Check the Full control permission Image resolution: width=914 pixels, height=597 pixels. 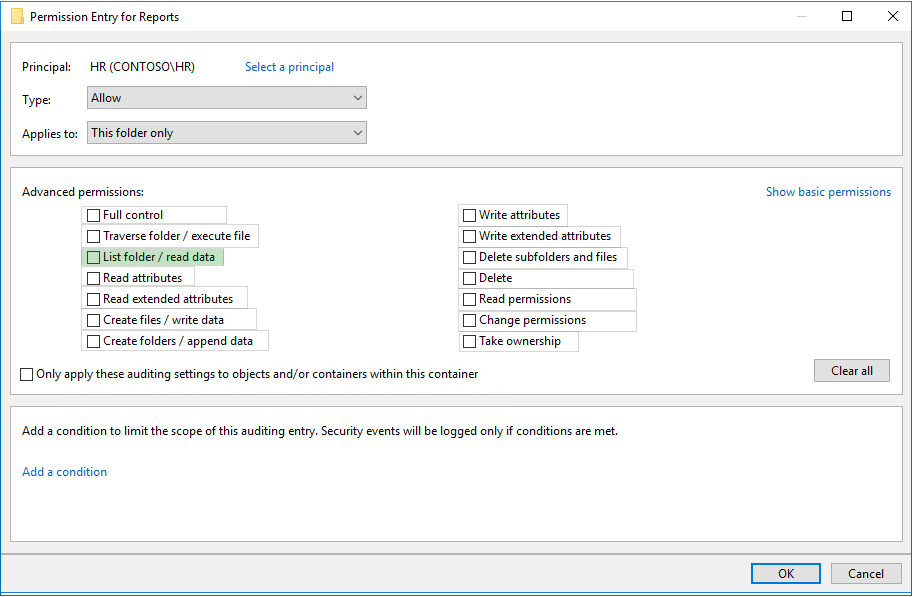(93, 215)
